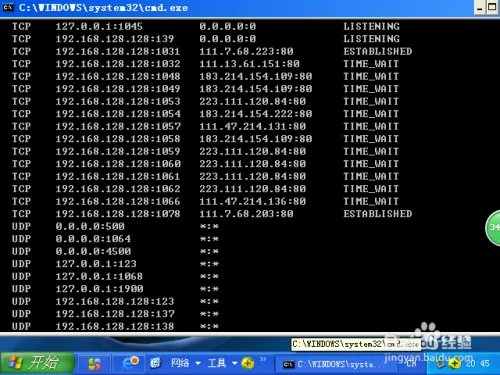
Task: Click the colorful quick launch icon beside Start
Action: (x=94, y=363)
